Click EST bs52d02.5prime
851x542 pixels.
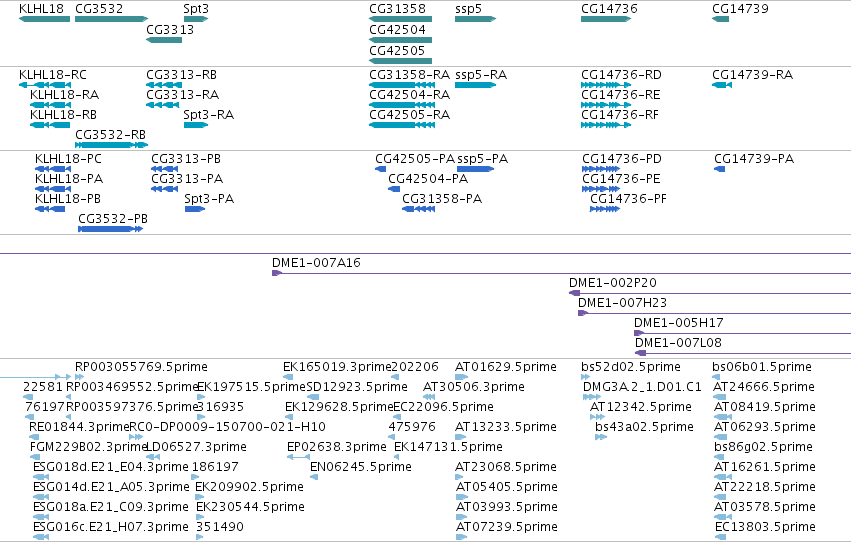coord(585,377)
